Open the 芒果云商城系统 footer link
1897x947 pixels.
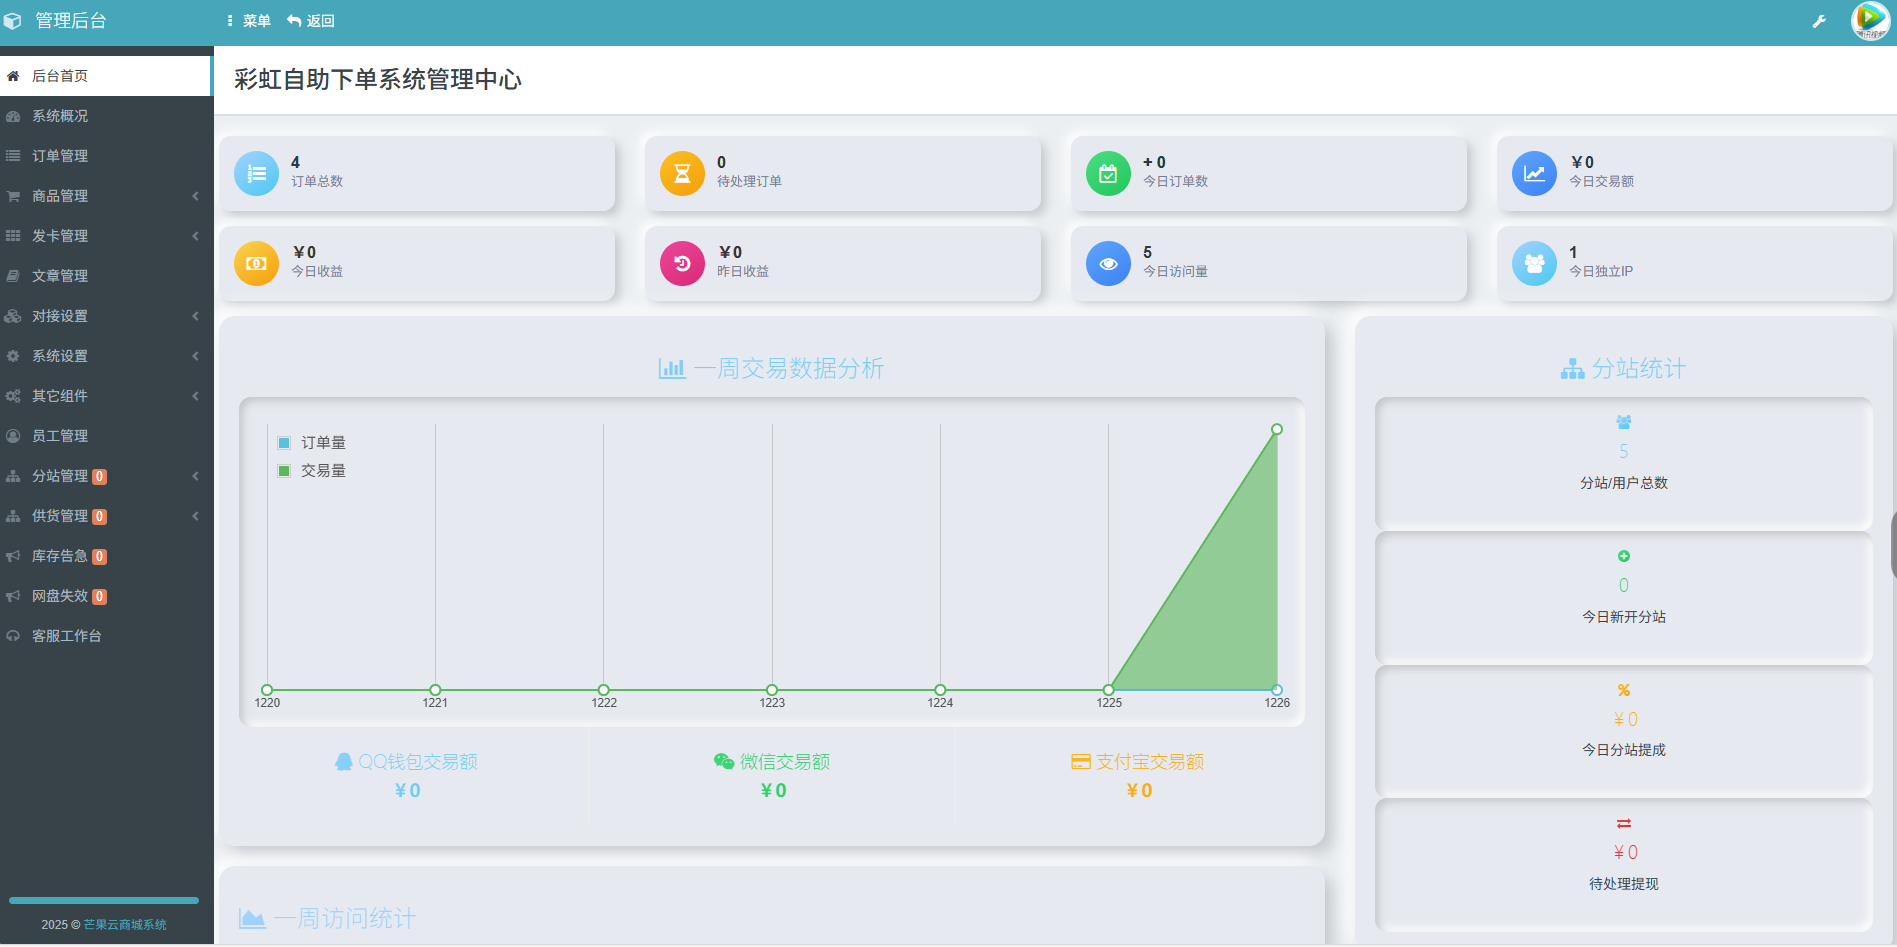click(x=123, y=925)
